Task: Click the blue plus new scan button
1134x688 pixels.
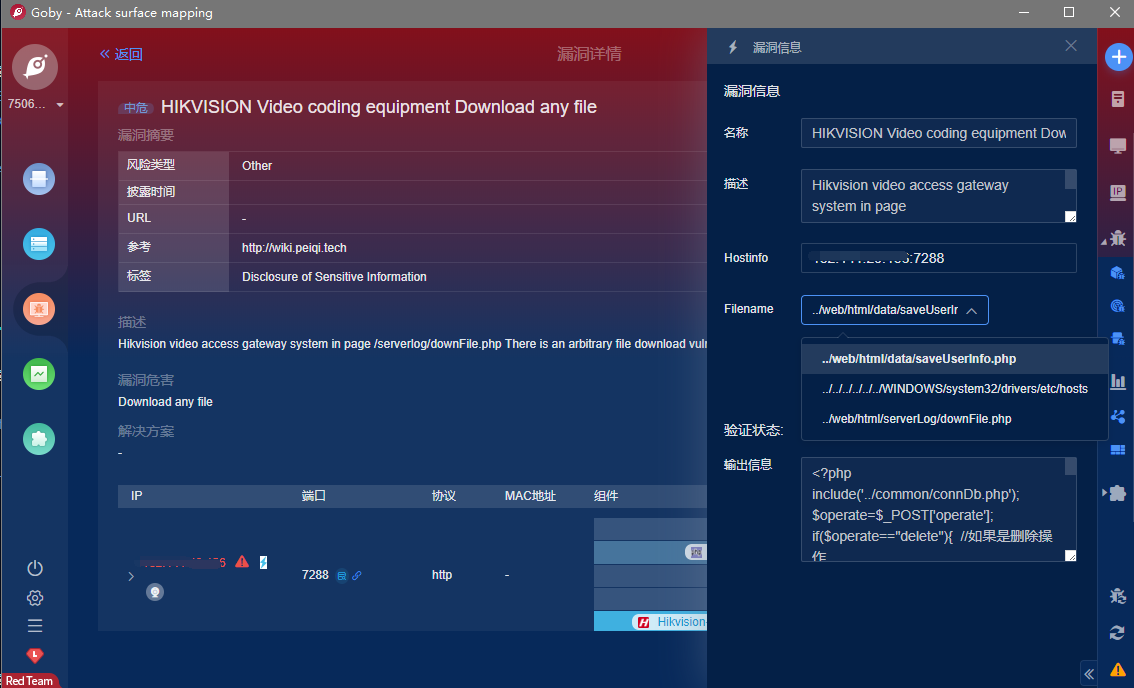Action: coord(1117,58)
